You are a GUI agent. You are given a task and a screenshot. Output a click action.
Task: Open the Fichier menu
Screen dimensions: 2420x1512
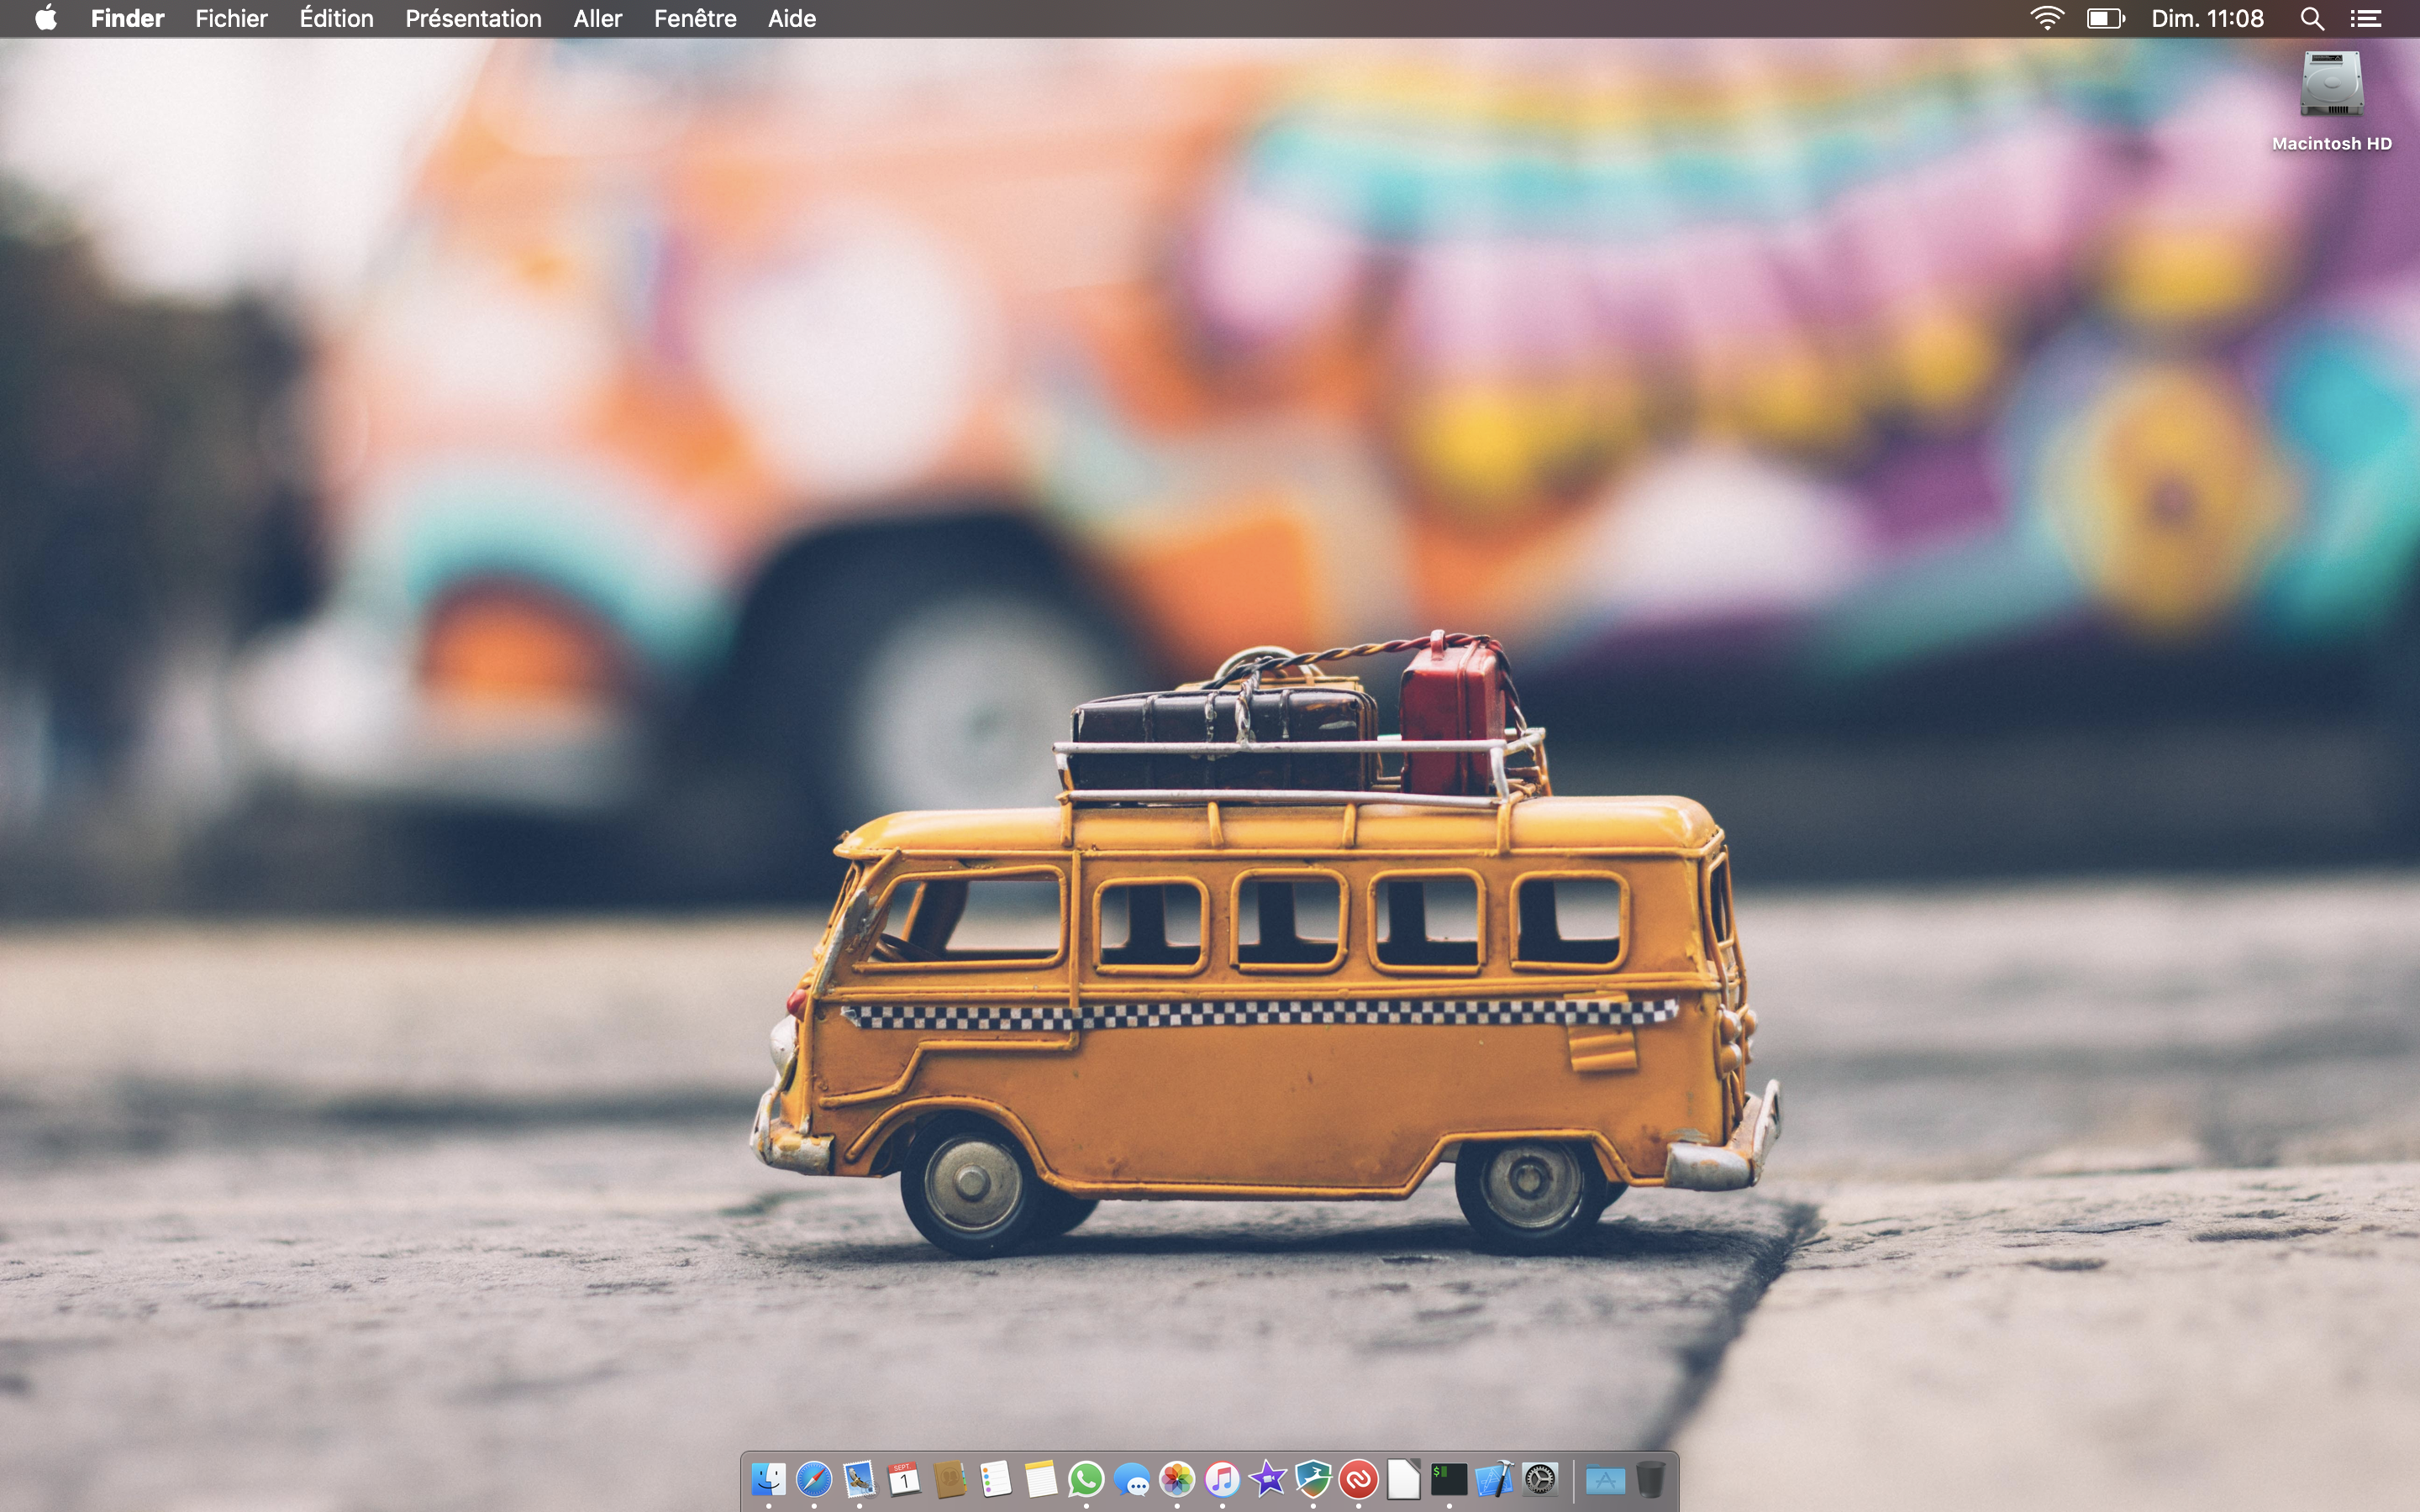pos(231,18)
